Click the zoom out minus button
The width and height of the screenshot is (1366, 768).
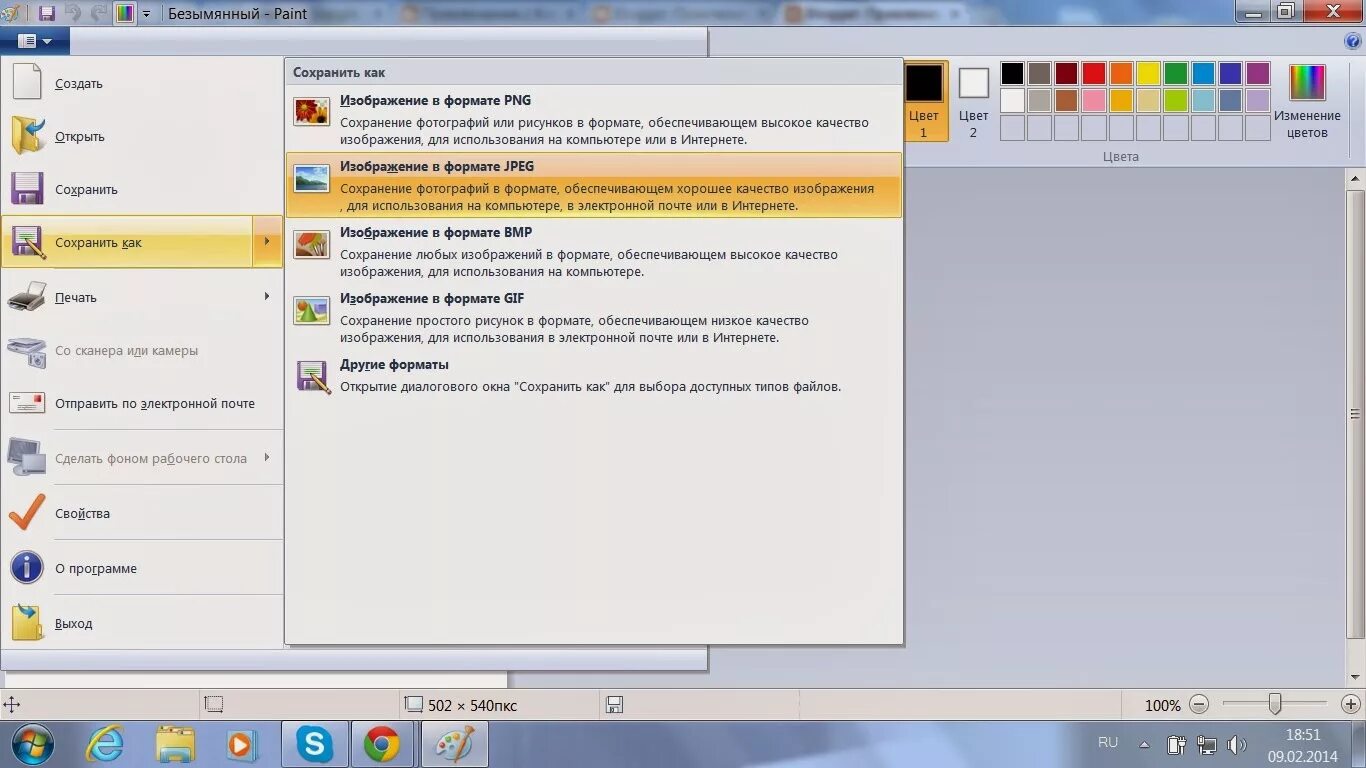click(x=1200, y=705)
